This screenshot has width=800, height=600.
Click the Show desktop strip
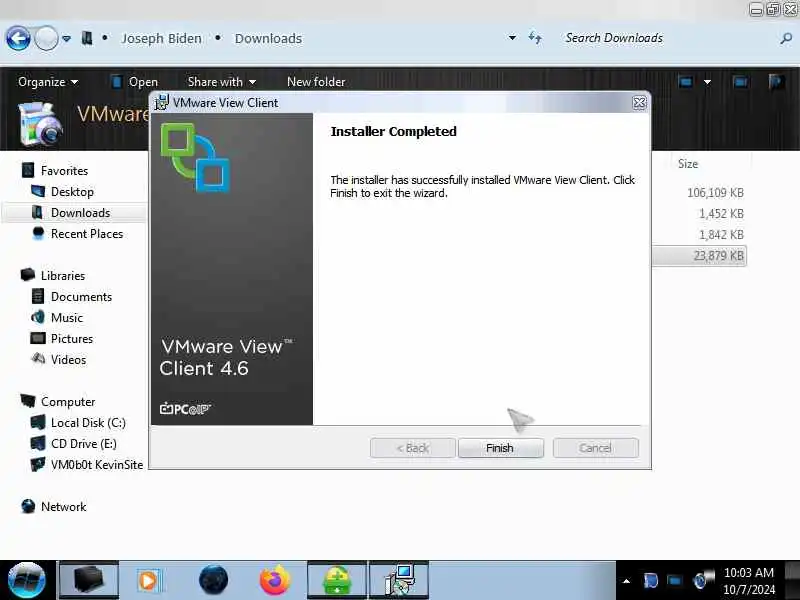tap(792, 580)
